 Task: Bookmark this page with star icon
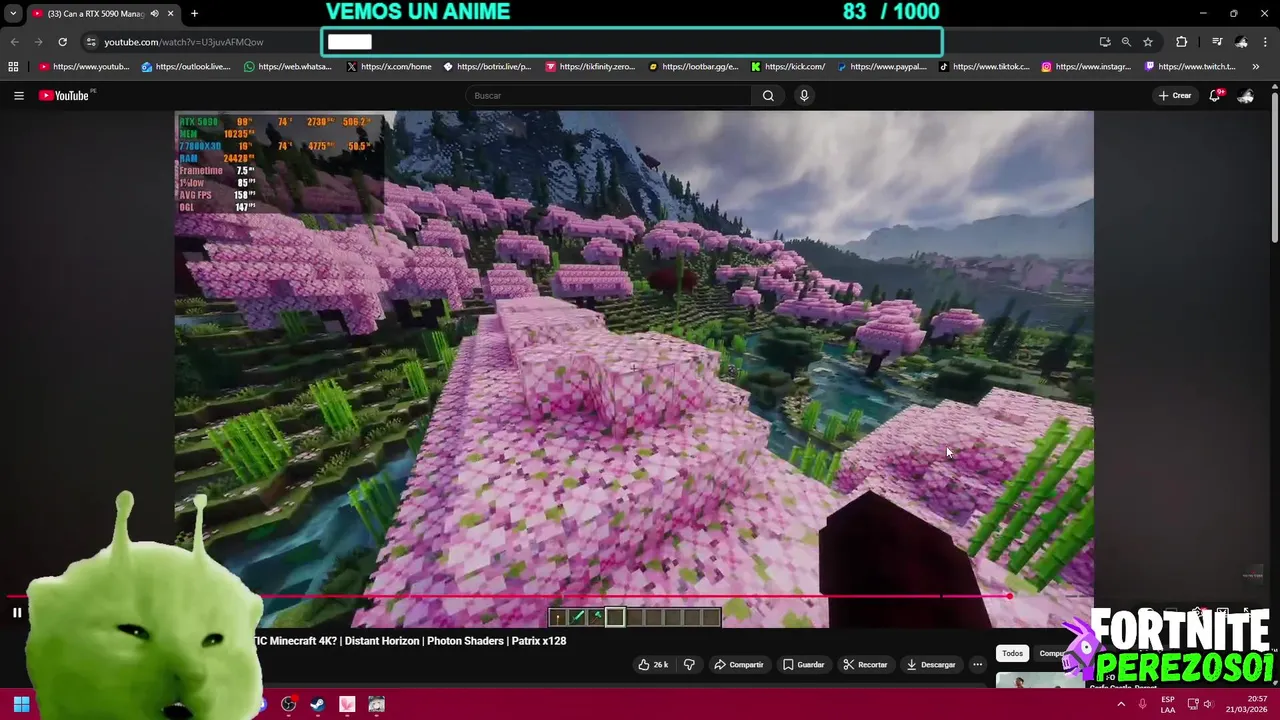(x=1148, y=42)
